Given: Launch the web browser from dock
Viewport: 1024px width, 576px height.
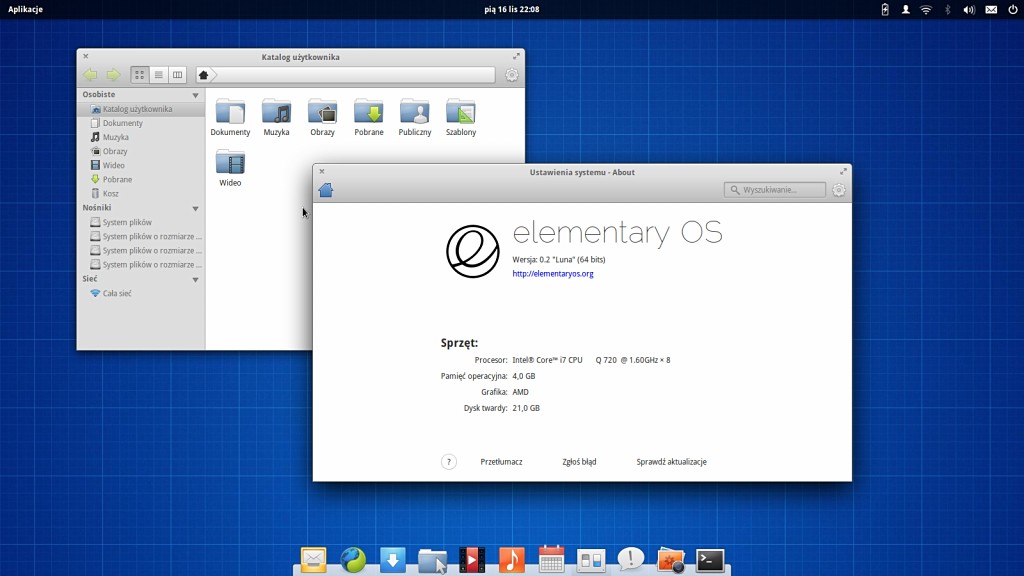Looking at the screenshot, I should click(353, 560).
